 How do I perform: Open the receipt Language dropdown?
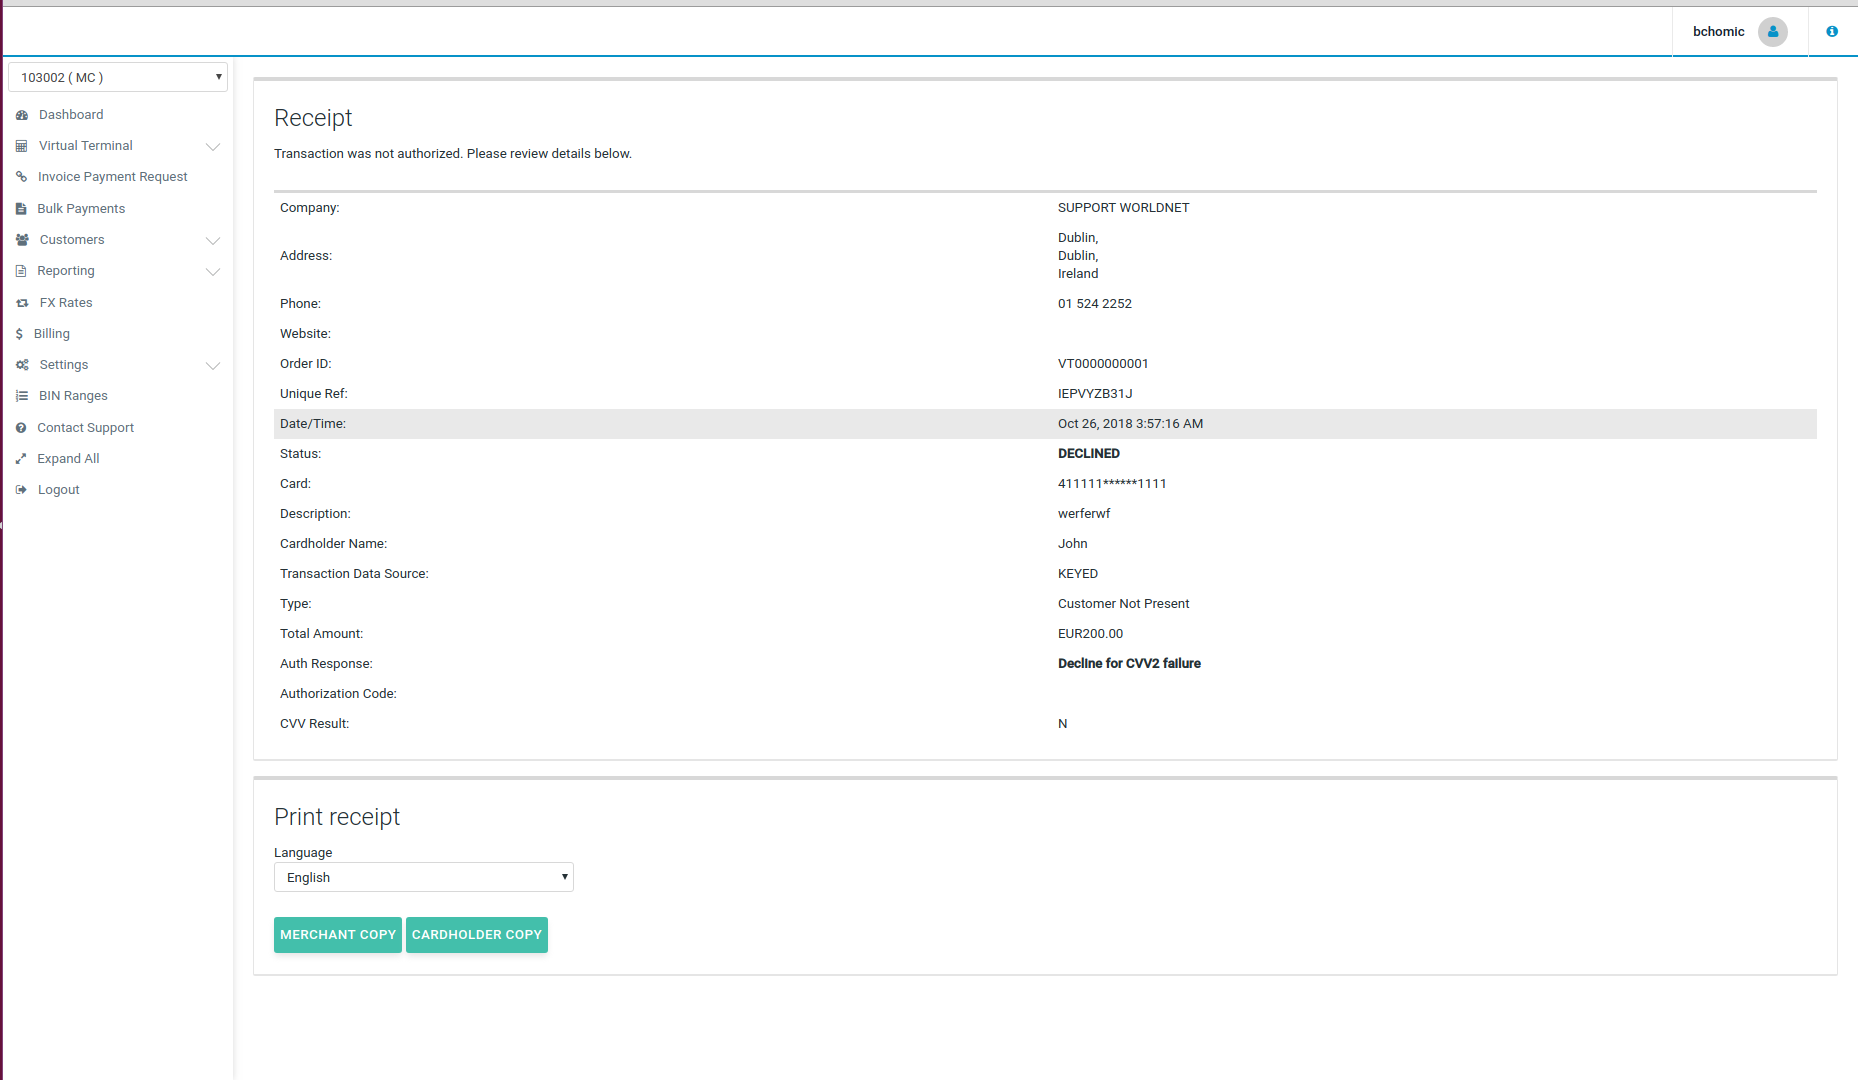tap(423, 877)
